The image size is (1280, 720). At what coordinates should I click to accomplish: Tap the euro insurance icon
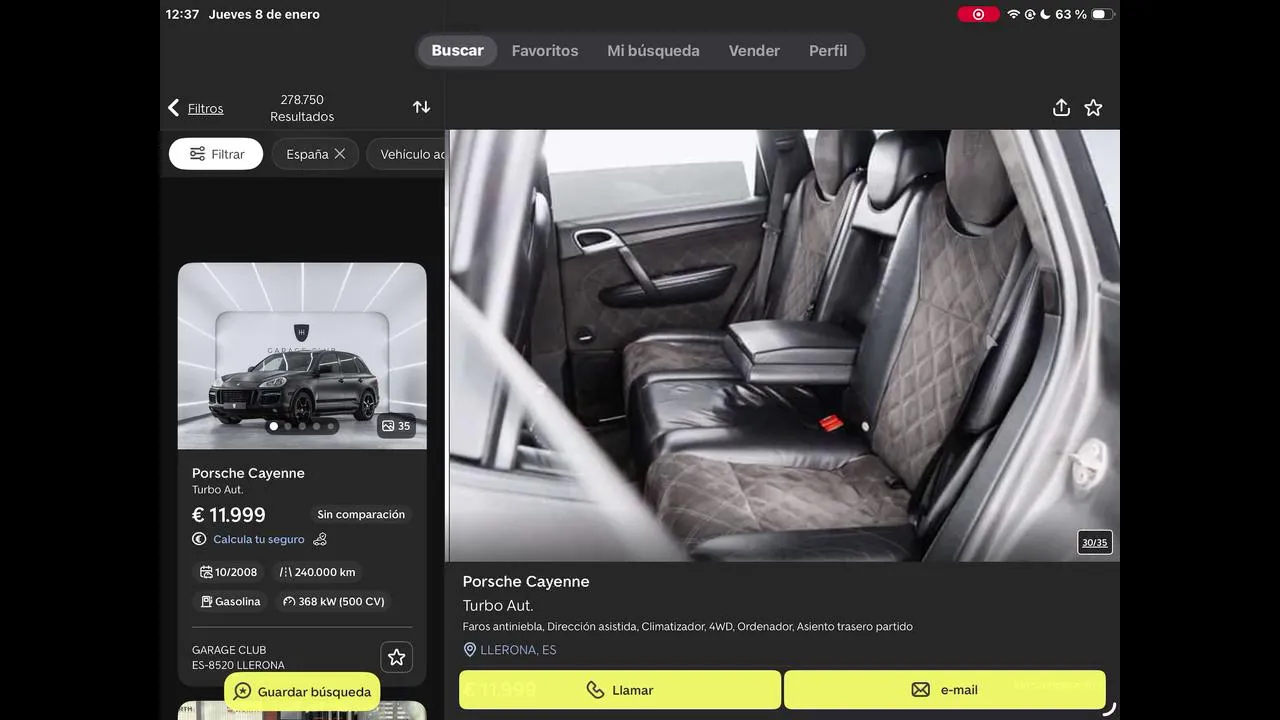[x=199, y=539]
